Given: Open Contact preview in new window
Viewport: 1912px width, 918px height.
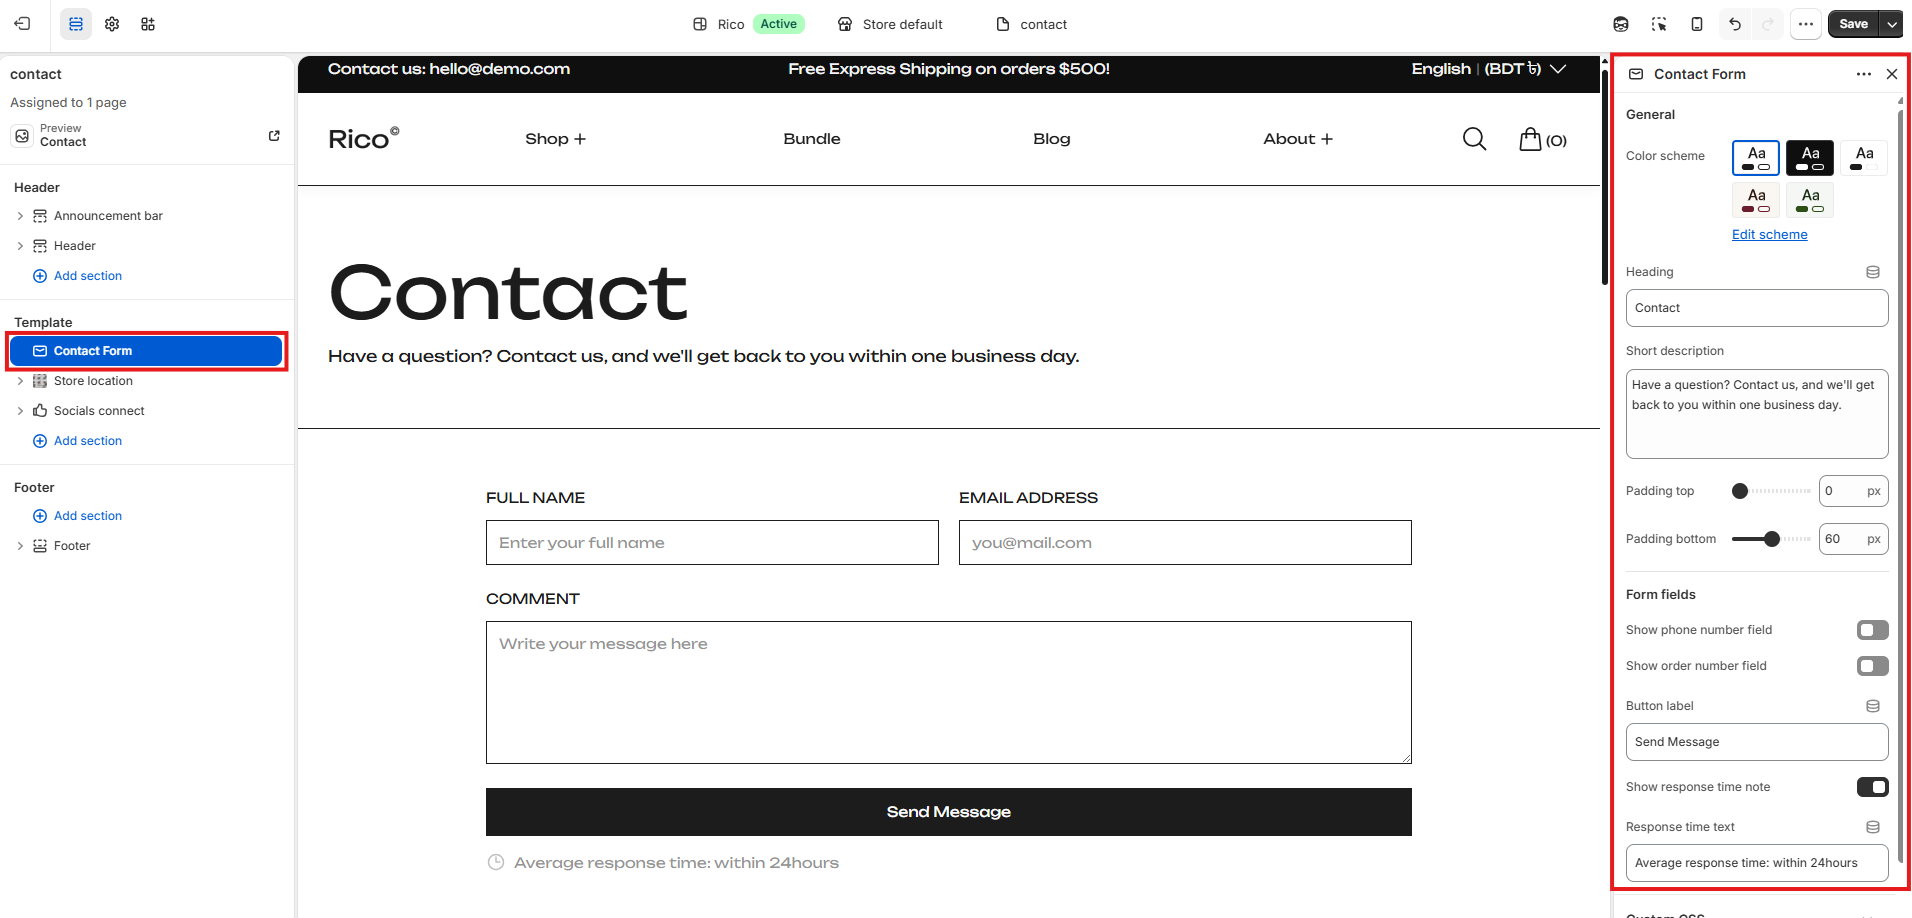Looking at the screenshot, I should point(274,135).
